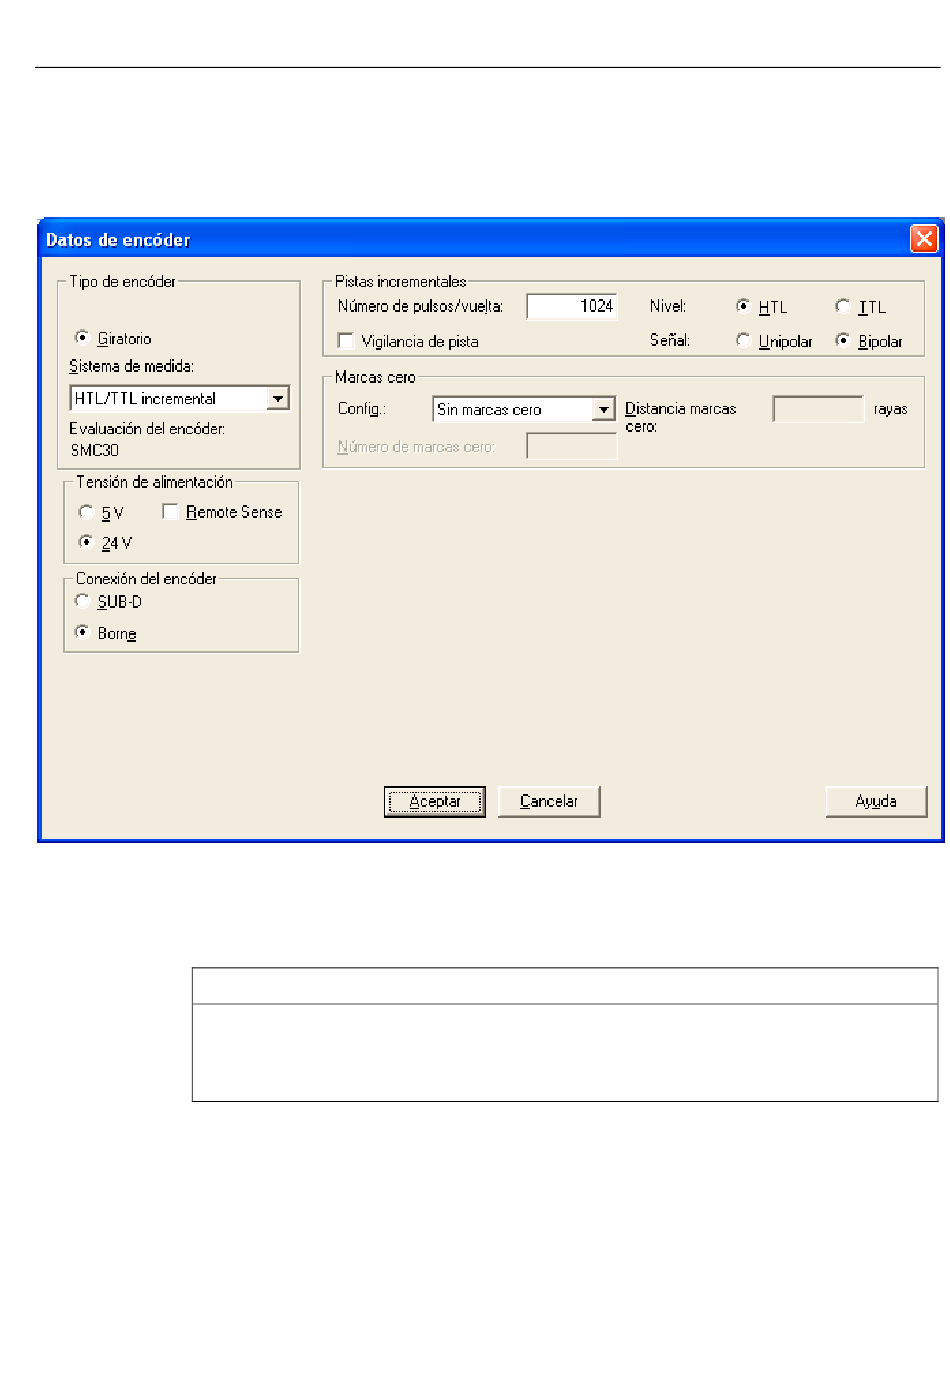Click the Evaluación del encóder label
Image resolution: width=950 pixels, height=1398 pixels.
pos(147,429)
